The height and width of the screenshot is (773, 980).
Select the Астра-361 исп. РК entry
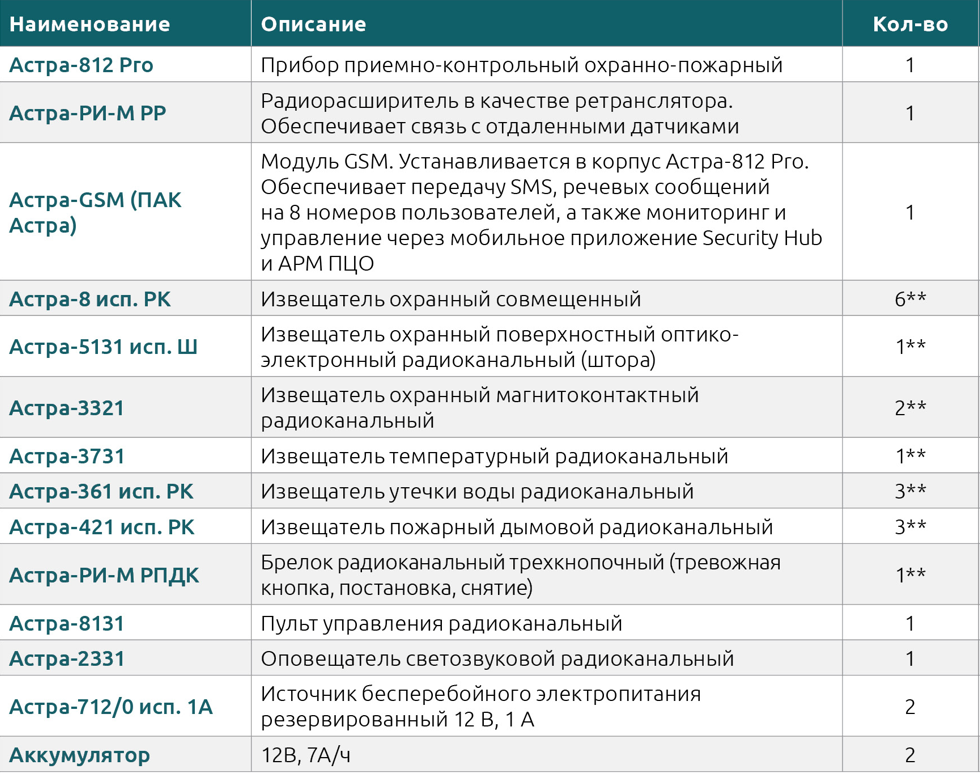[82, 492]
